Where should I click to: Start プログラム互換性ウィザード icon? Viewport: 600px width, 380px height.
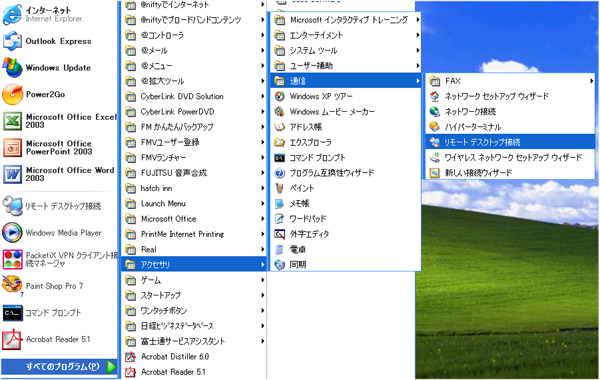click(x=280, y=173)
